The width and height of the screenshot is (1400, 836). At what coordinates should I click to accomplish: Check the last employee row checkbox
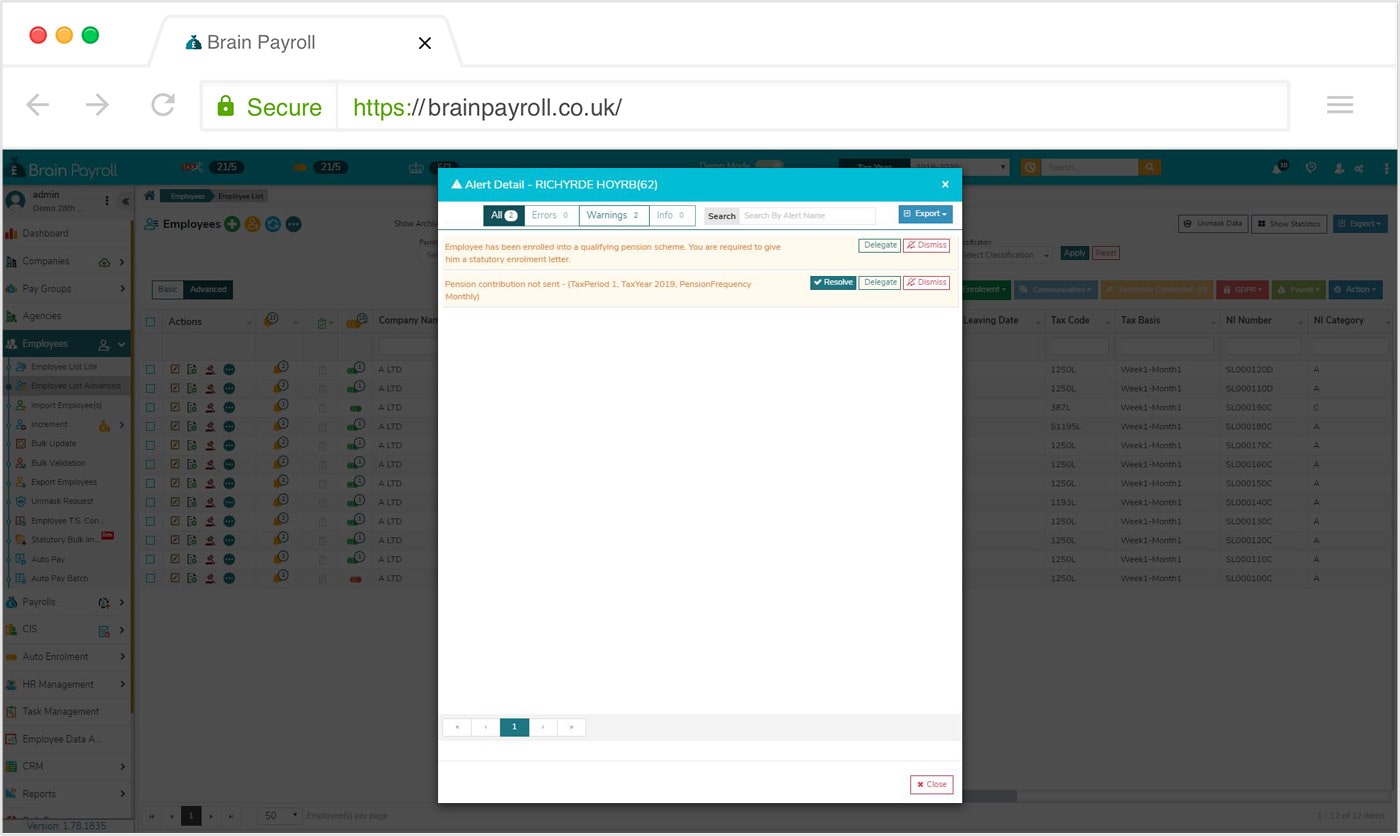click(x=151, y=578)
